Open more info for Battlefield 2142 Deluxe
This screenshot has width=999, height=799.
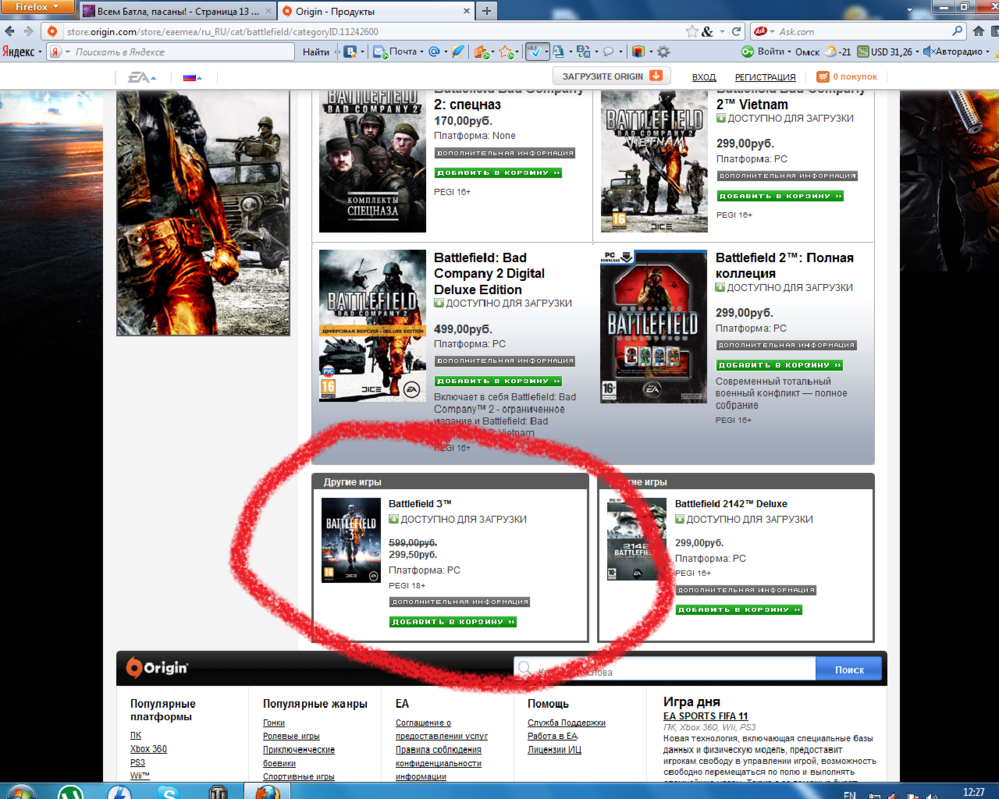[x=745, y=590]
